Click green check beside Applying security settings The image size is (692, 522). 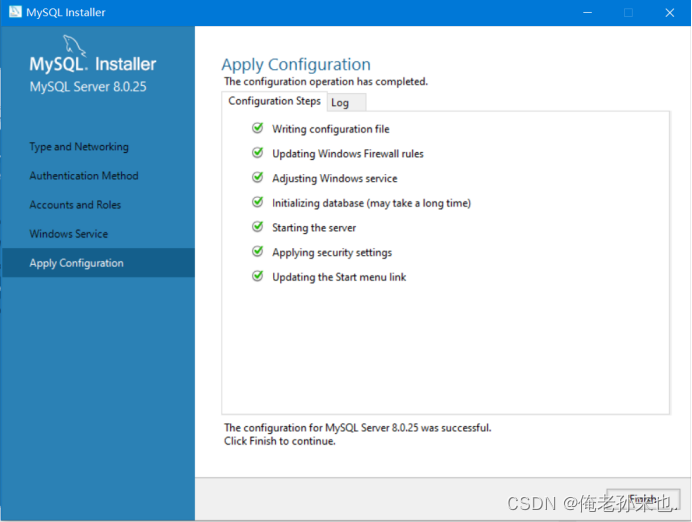pos(257,252)
